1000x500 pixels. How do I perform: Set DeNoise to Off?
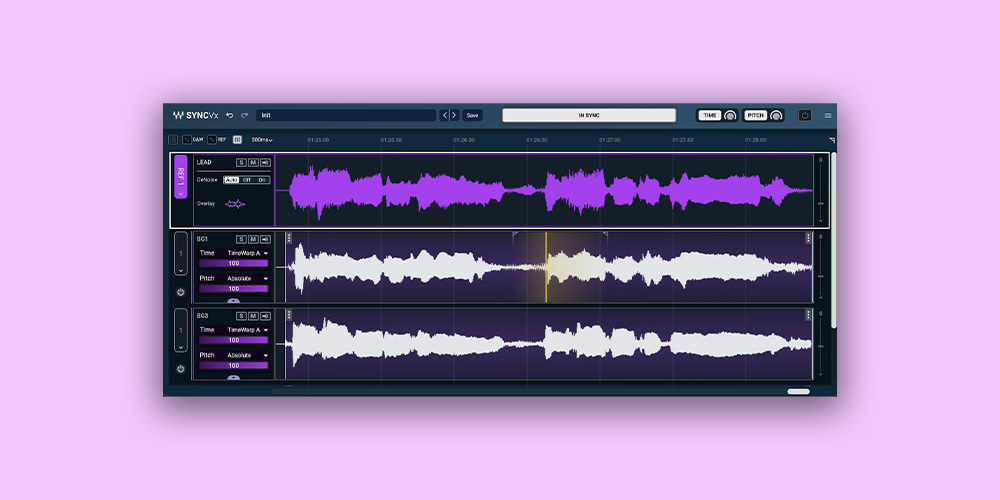247,180
